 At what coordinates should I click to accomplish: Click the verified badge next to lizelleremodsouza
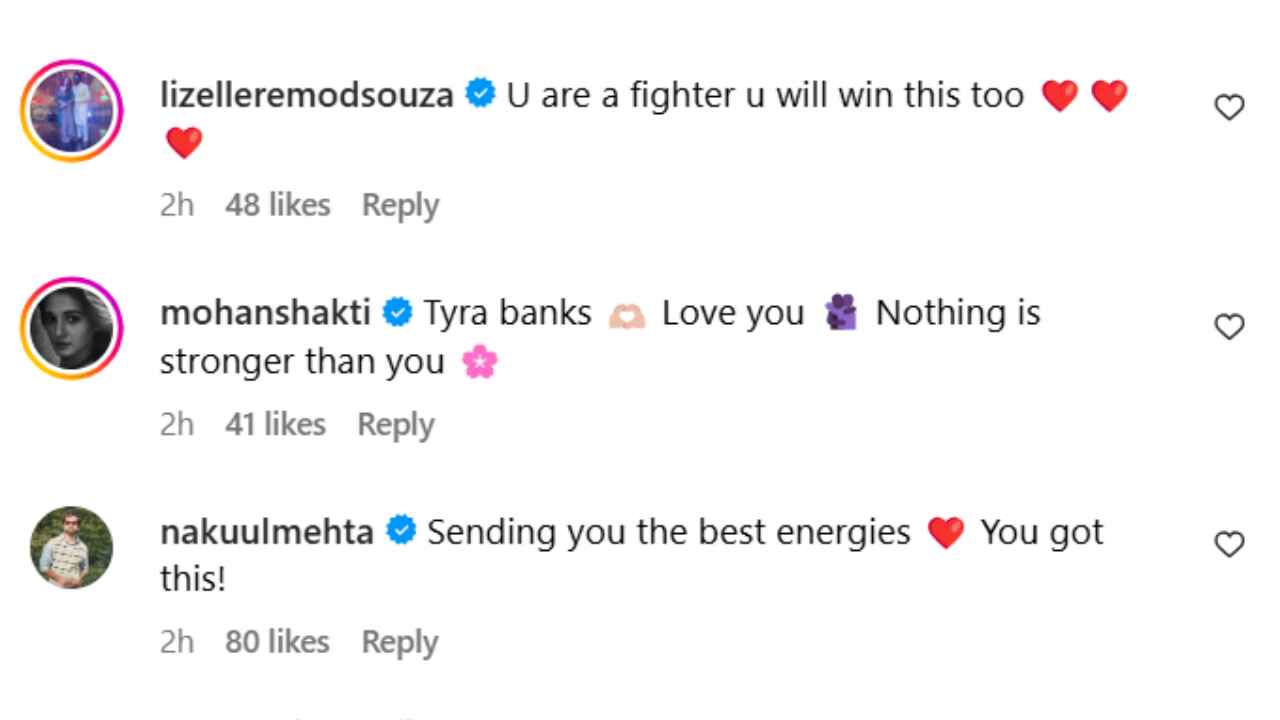pyautogui.click(x=482, y=96)
